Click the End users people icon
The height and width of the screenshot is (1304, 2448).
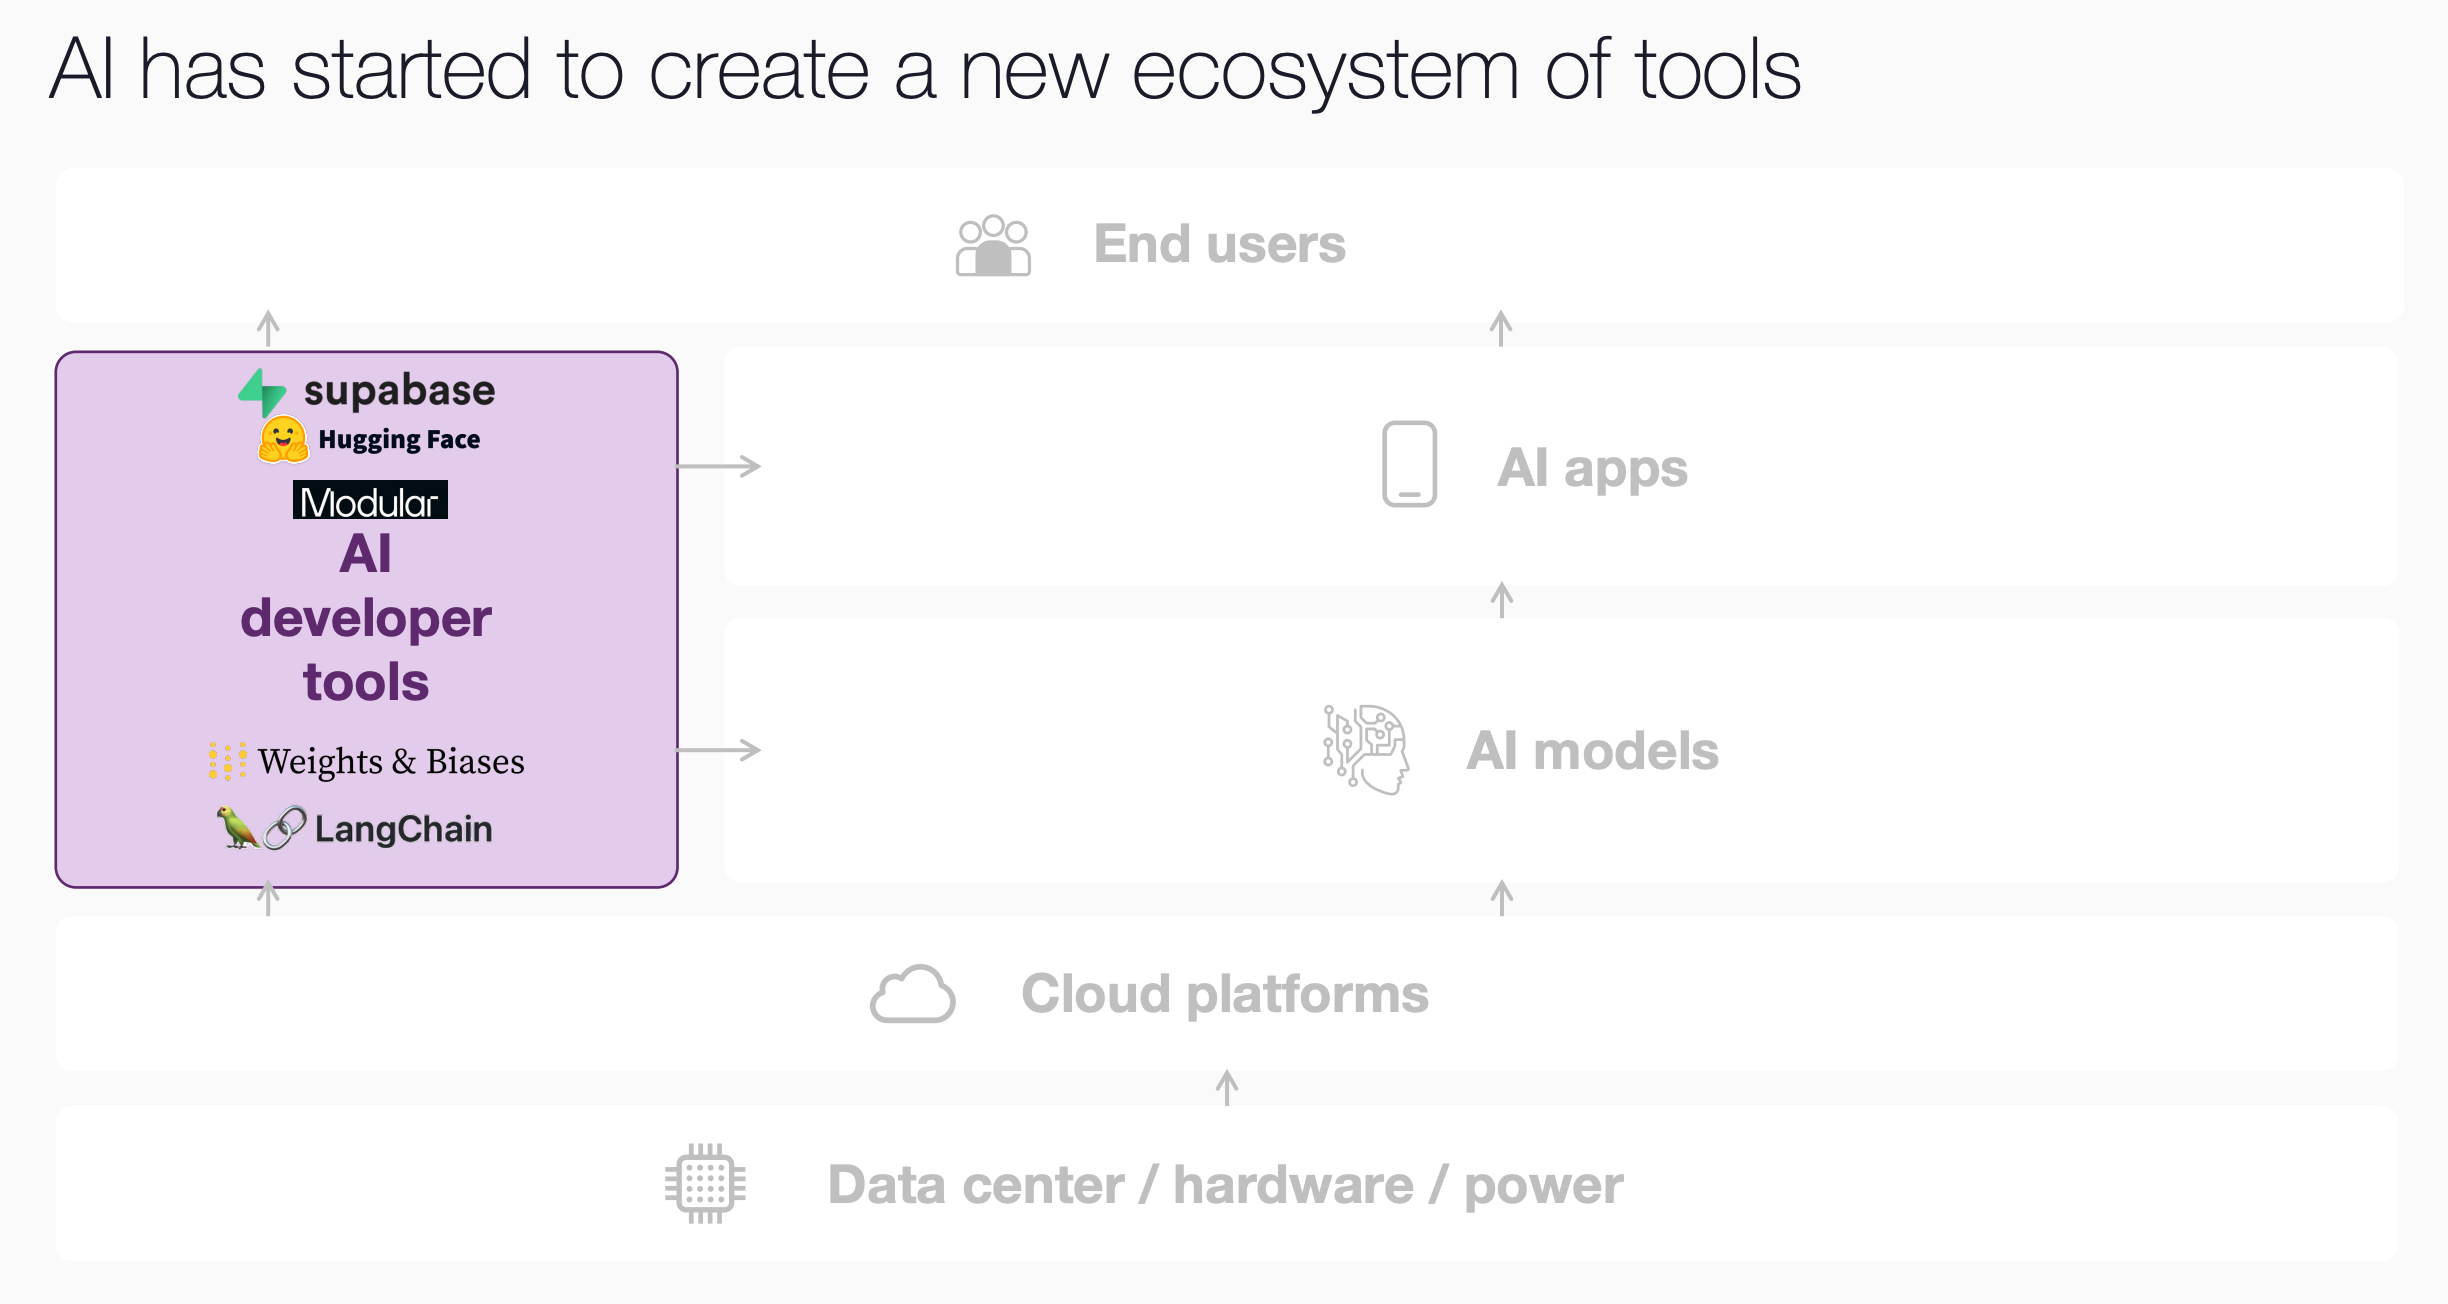click(992, 245)
